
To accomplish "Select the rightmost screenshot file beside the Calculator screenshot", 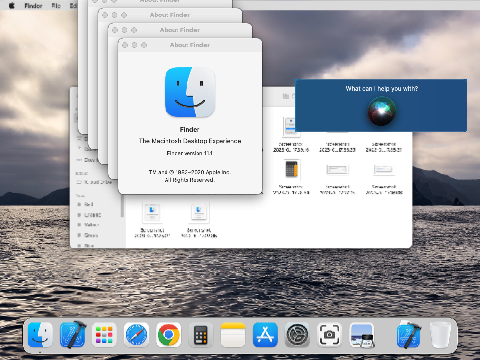I will click(384, 177).
